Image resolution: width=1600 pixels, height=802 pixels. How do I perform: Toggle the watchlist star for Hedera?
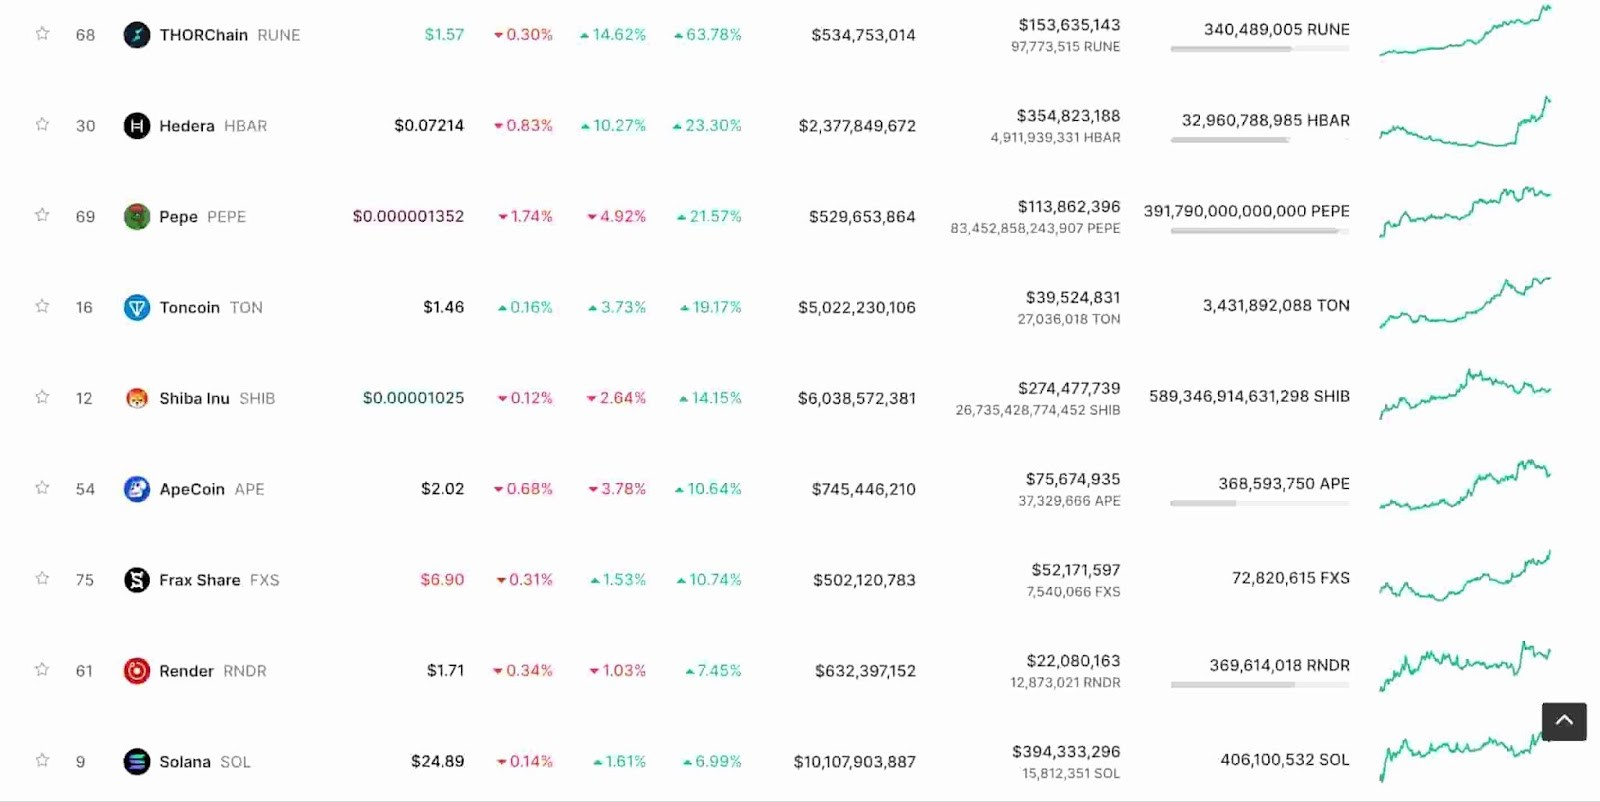tap(42, 125)
